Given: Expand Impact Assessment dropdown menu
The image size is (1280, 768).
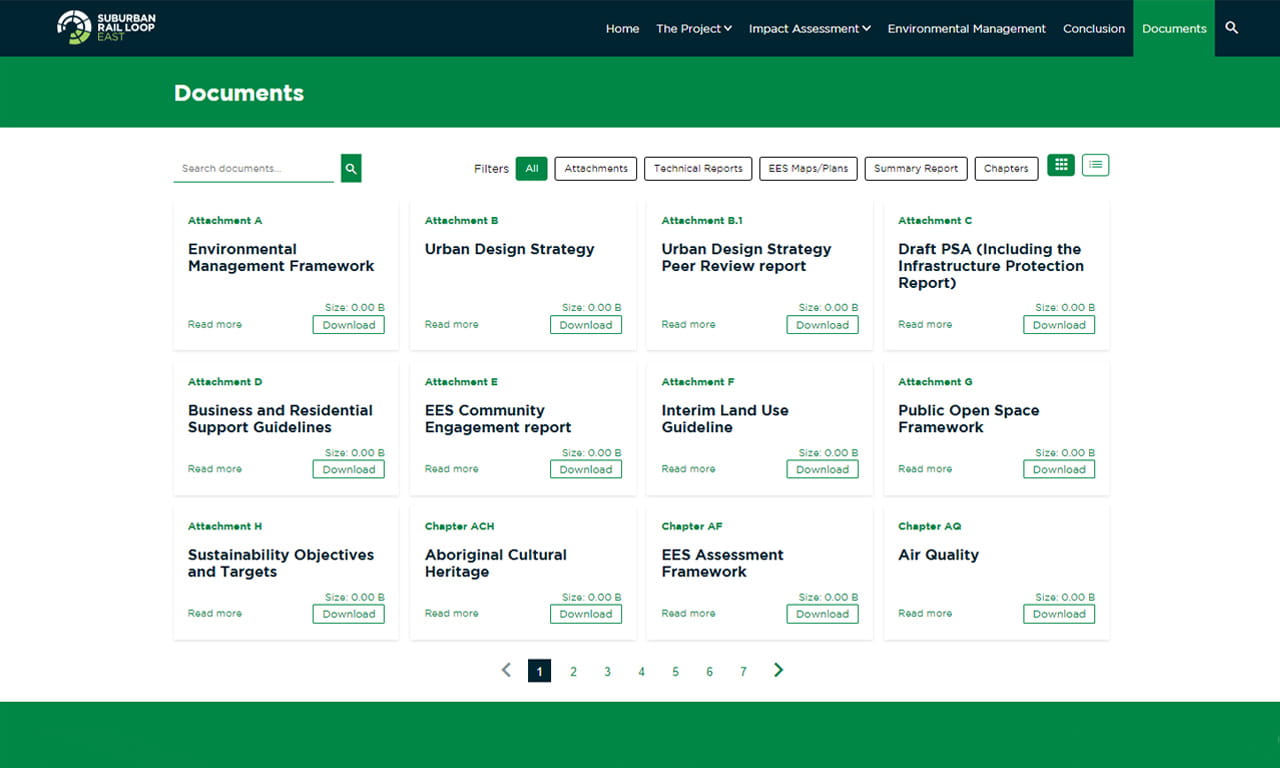Looking at the screenshot, I should [x=810, y=28].
